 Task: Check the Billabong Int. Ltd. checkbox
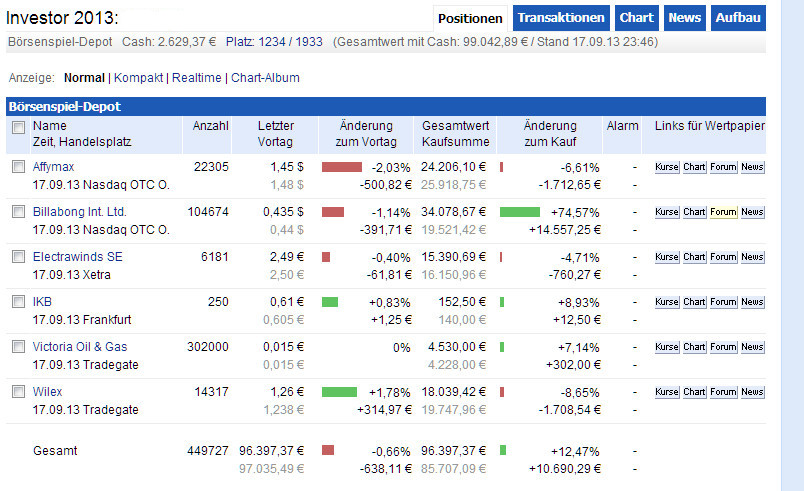18,212
